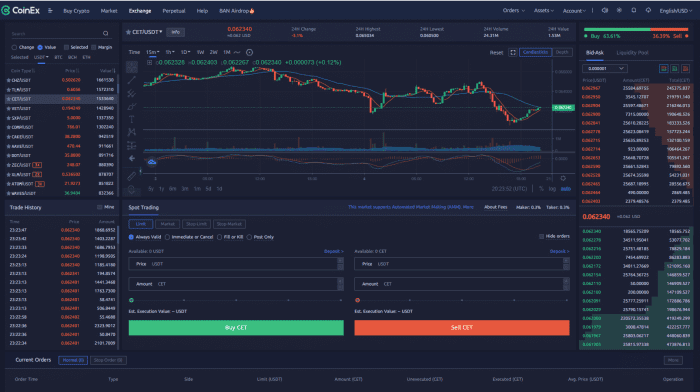Select the text annotation tool on chart
This screenshot has height=392, width=700.
click(x=132, y=119)
